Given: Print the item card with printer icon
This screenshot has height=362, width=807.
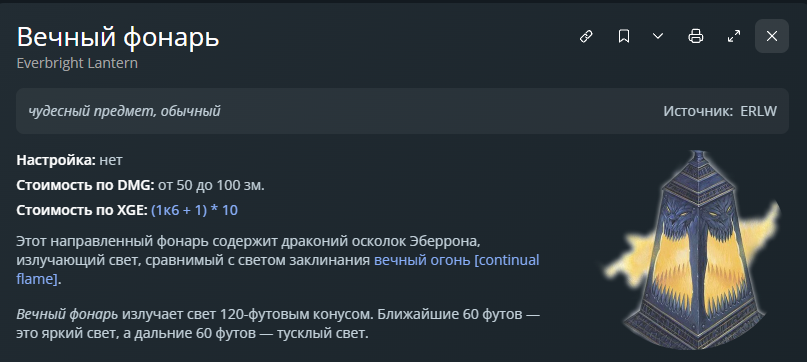Looking at the screenshot, I should click(x=696, y=36).
